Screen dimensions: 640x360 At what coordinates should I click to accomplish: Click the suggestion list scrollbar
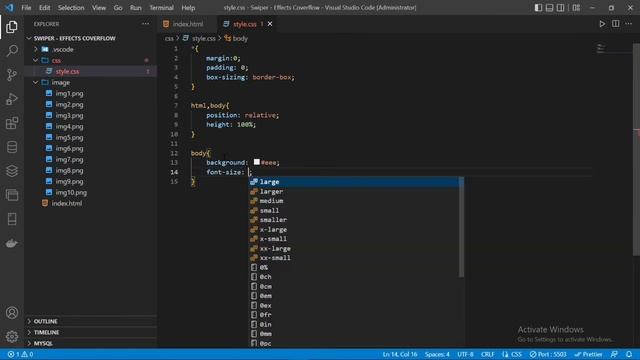click(x=461, y=227)
